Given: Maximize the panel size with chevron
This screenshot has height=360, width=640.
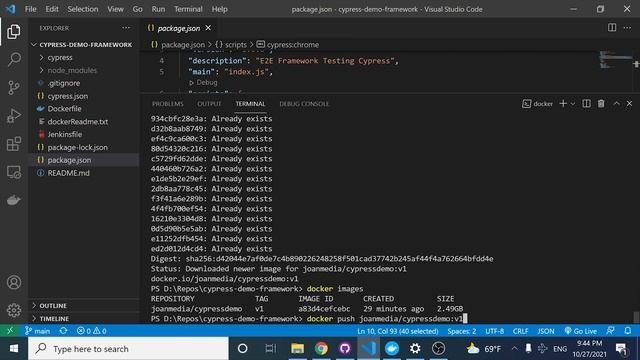Looking at the screenshot, I should click(616, 104).
